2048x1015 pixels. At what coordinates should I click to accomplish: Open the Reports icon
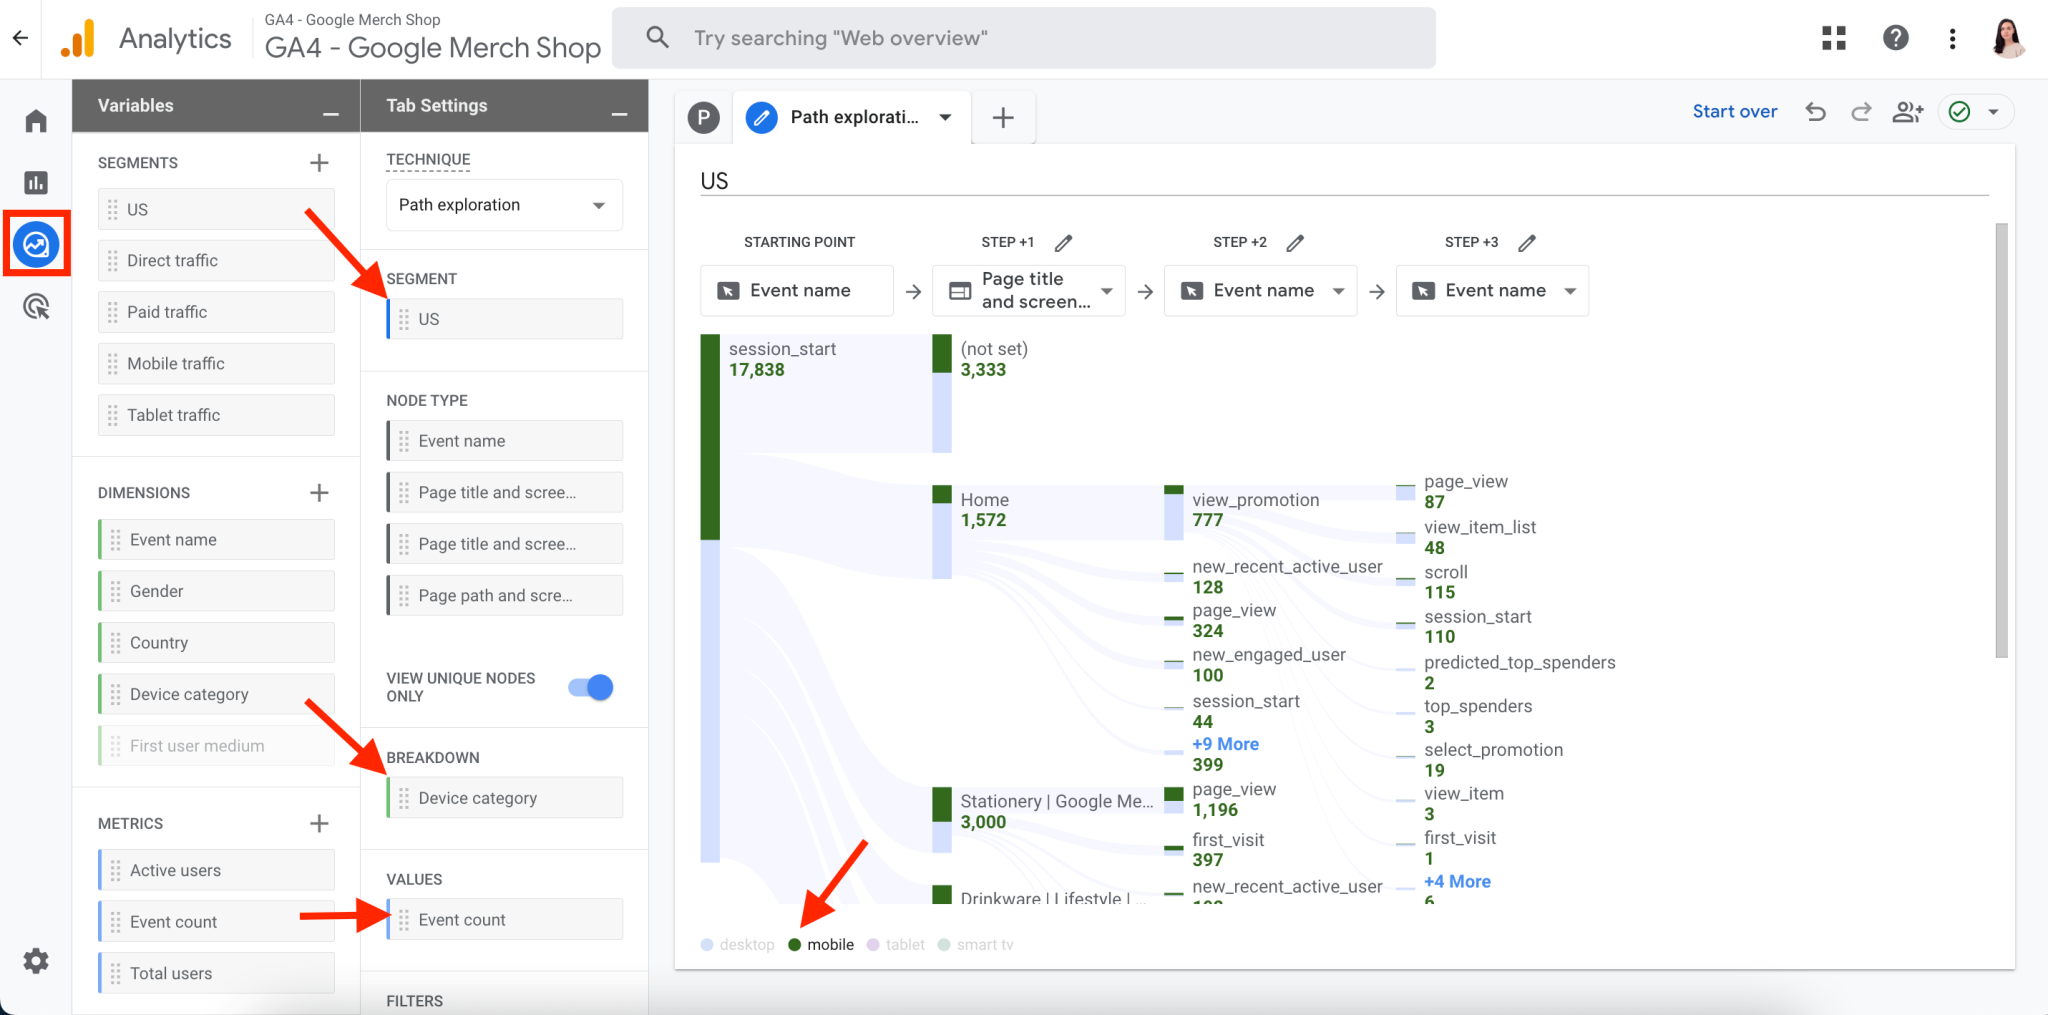36,182
